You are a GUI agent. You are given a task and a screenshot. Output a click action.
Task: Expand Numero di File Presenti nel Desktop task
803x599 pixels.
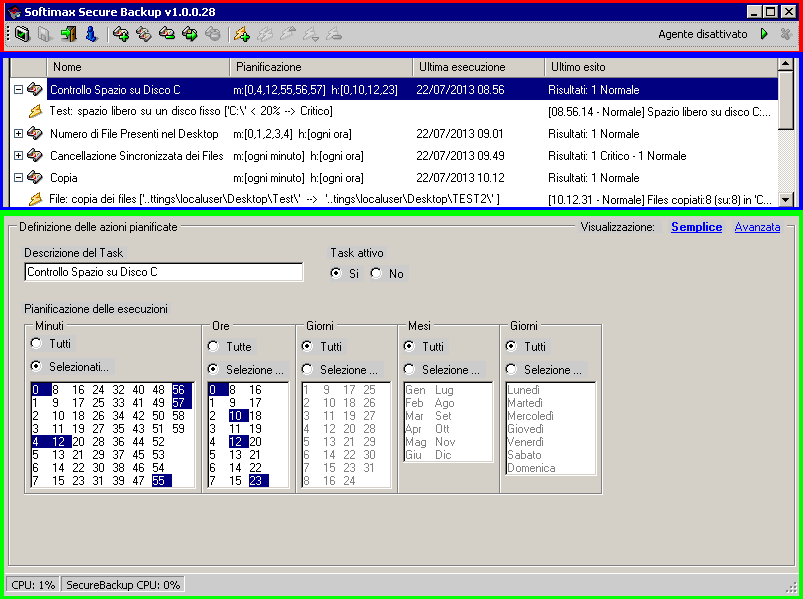[x=18, y=134]
